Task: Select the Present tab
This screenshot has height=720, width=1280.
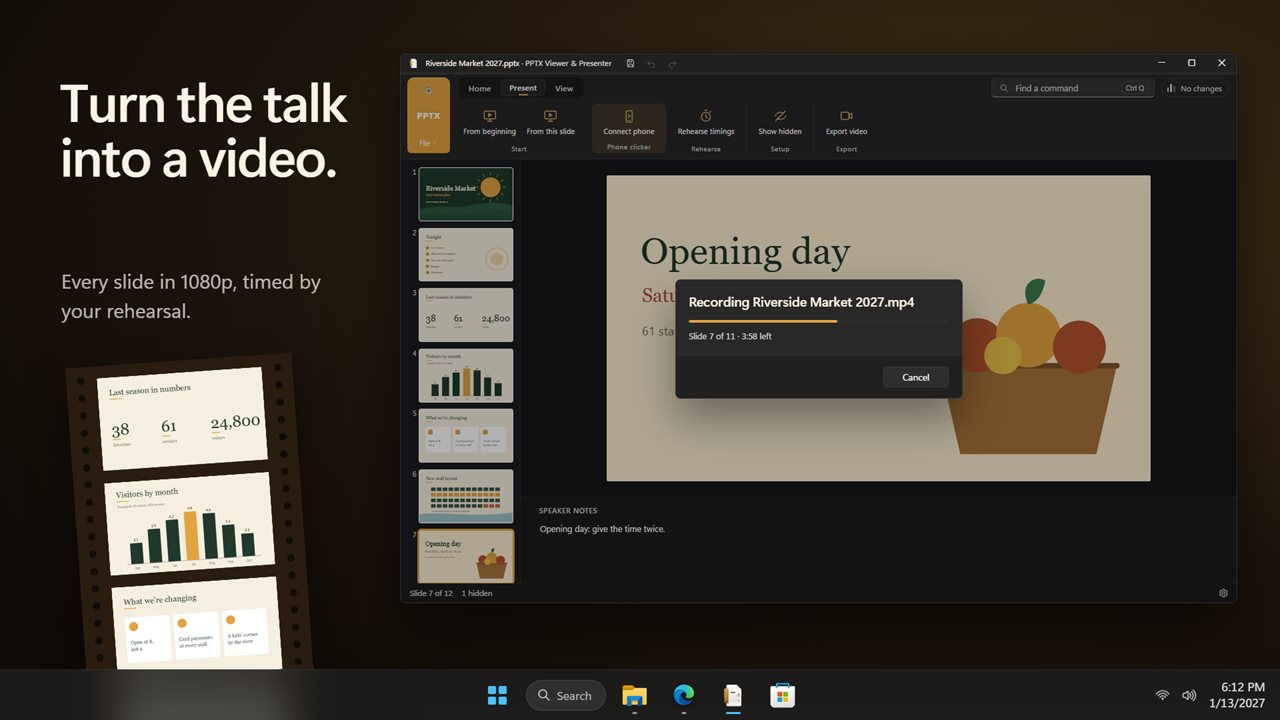Action: tap(523, 88)
